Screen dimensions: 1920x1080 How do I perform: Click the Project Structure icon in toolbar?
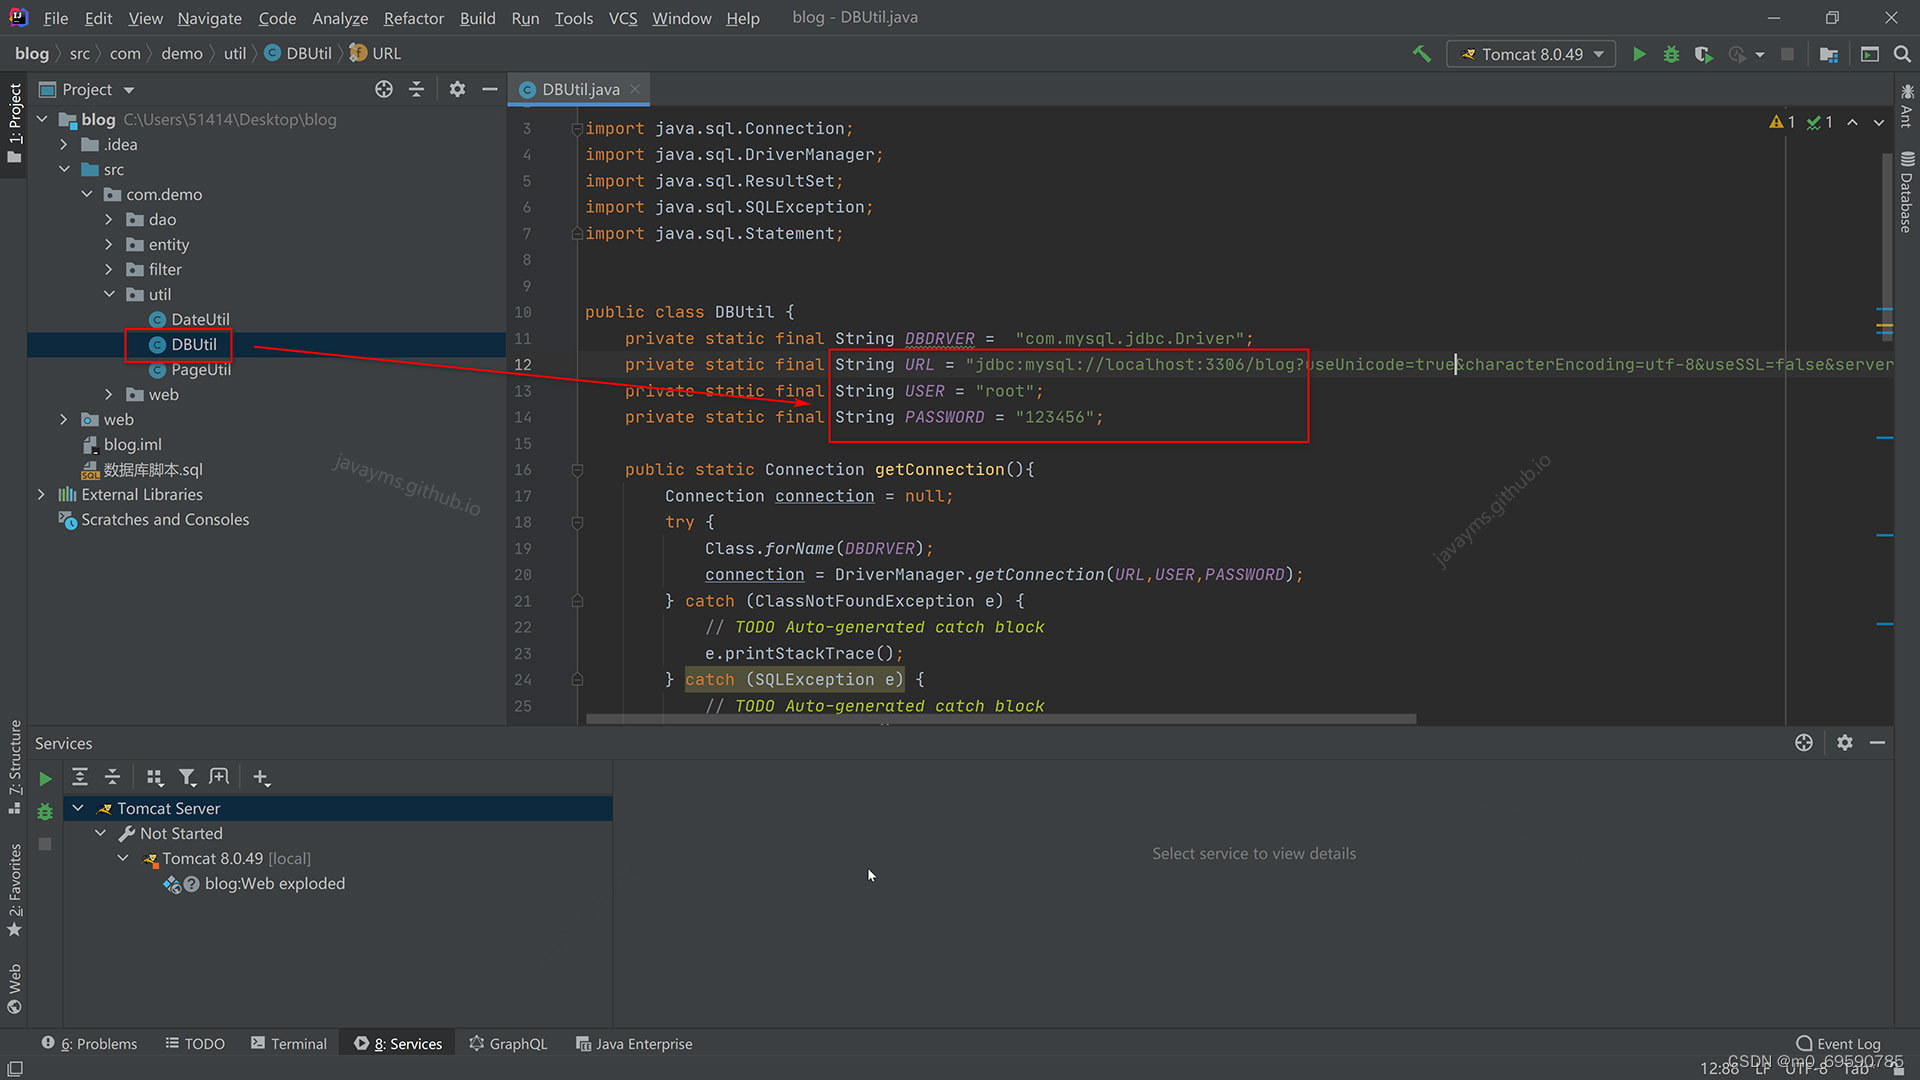pos(1829,54)
